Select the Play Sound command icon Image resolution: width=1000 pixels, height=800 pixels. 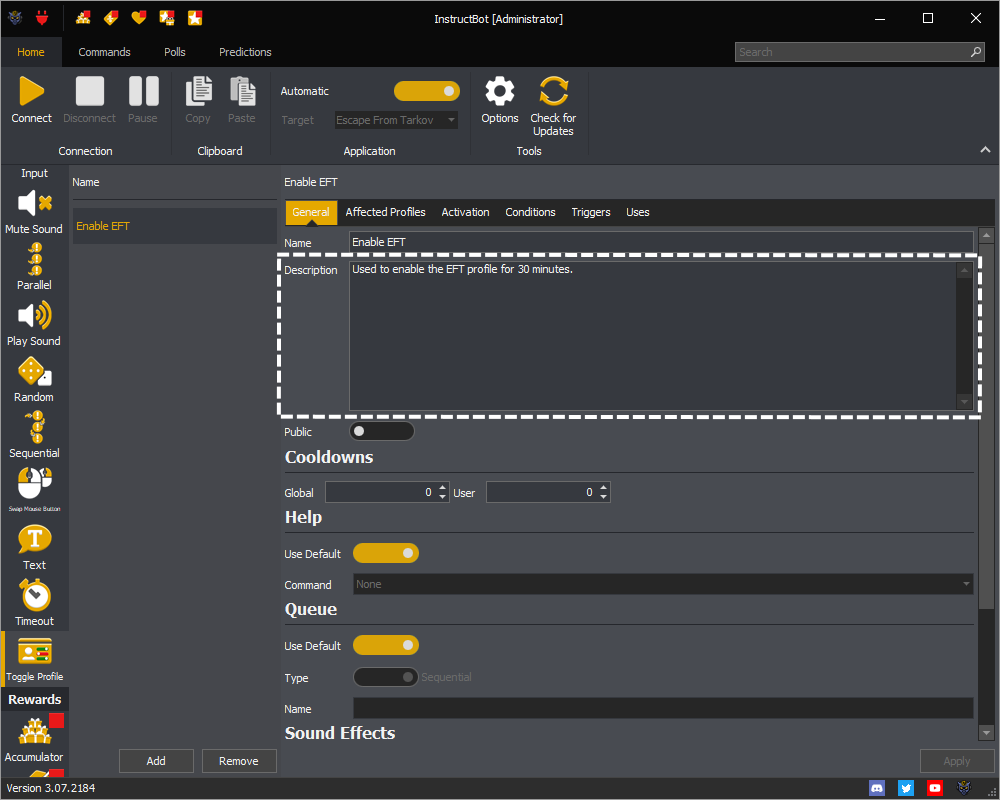[x=34, y=316]
